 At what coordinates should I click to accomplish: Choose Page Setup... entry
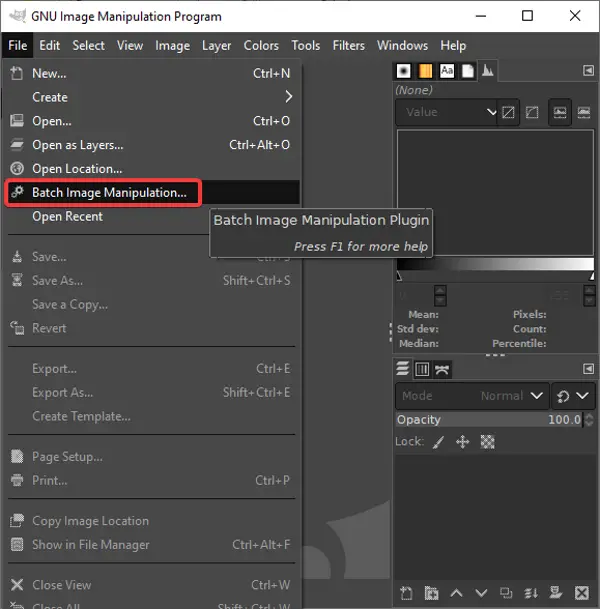[x=151, y=457]
